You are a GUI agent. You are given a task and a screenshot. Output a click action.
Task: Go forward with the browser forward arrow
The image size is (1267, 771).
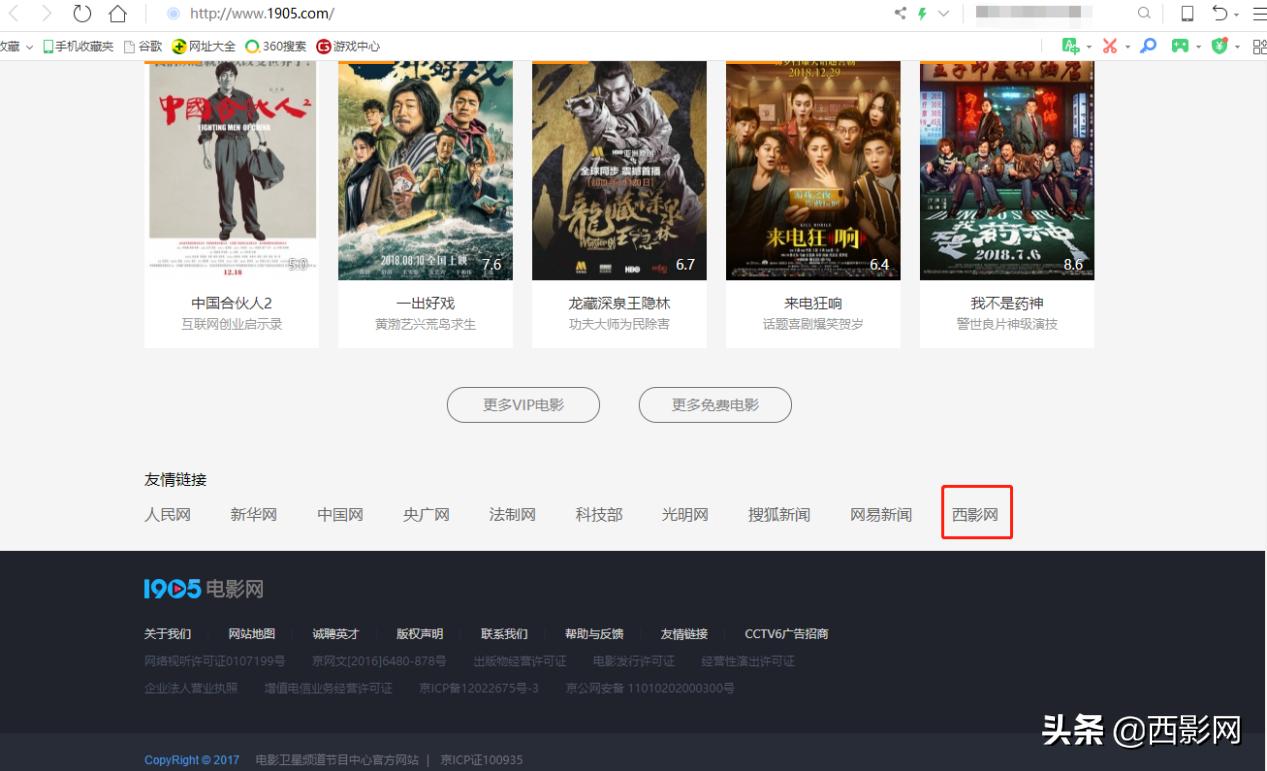[47, 13]
